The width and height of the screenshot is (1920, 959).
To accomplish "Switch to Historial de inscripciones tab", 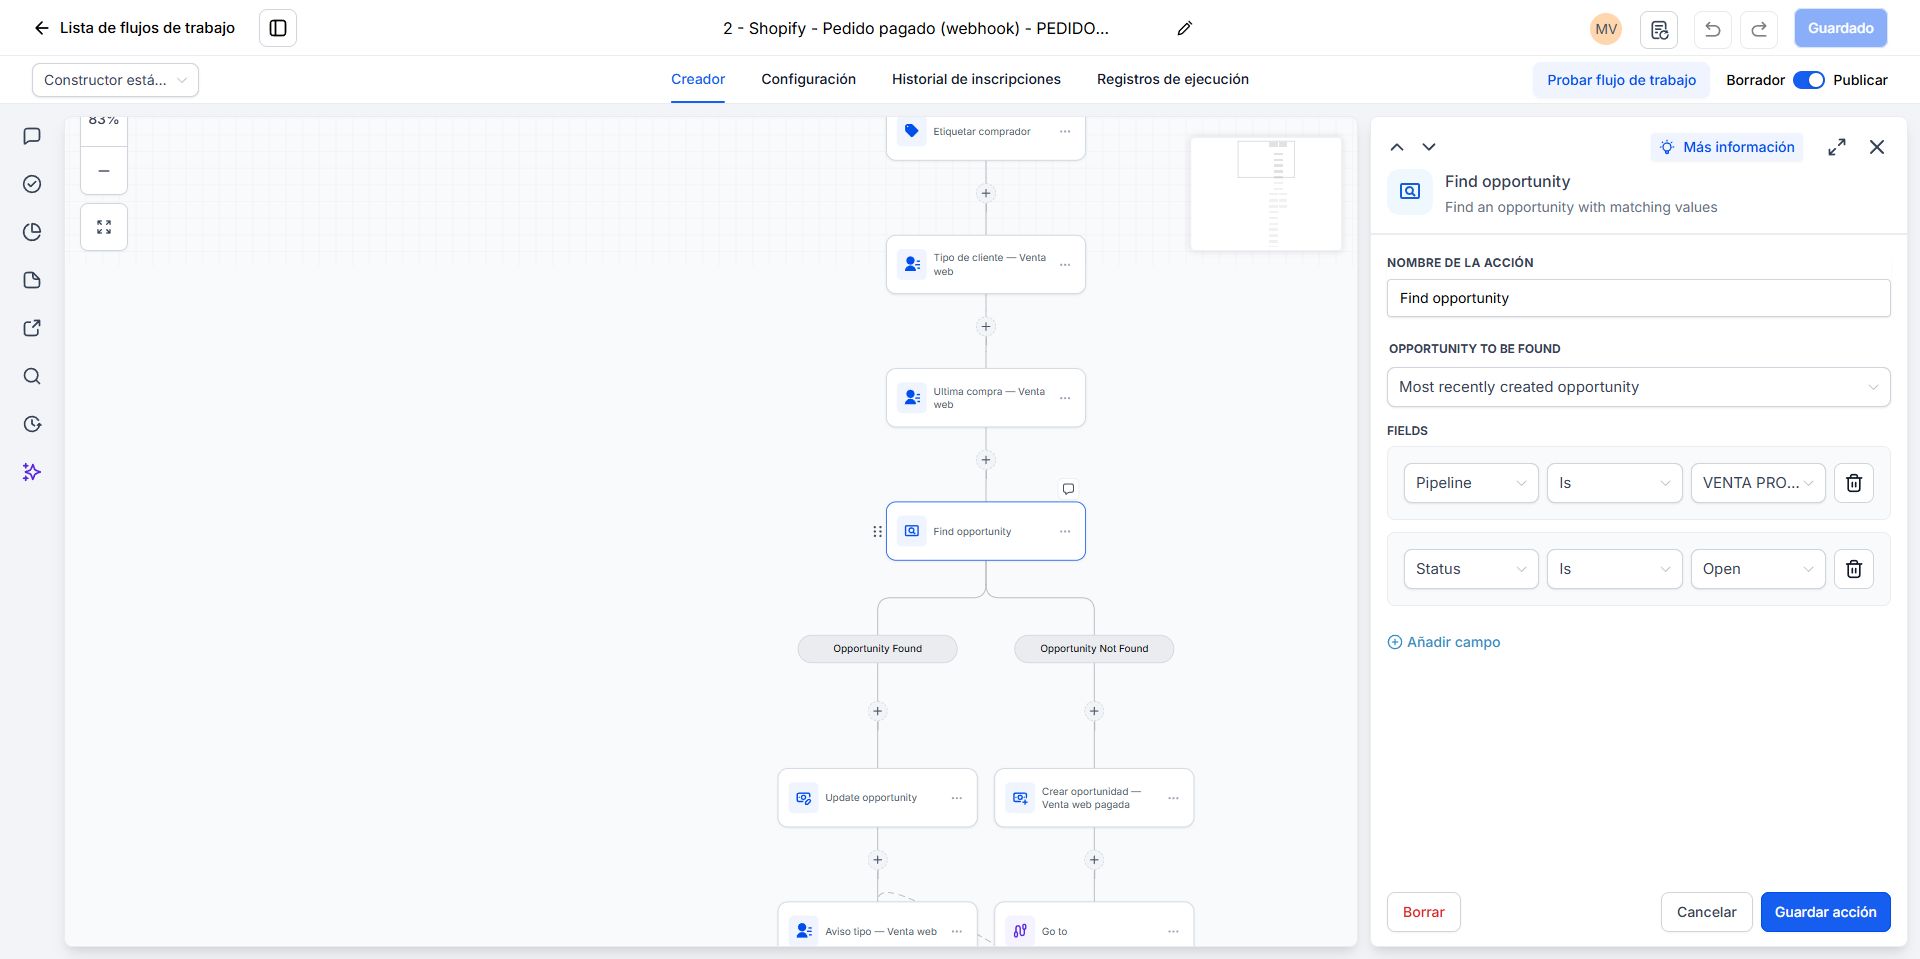I will (x=976, y=79).
